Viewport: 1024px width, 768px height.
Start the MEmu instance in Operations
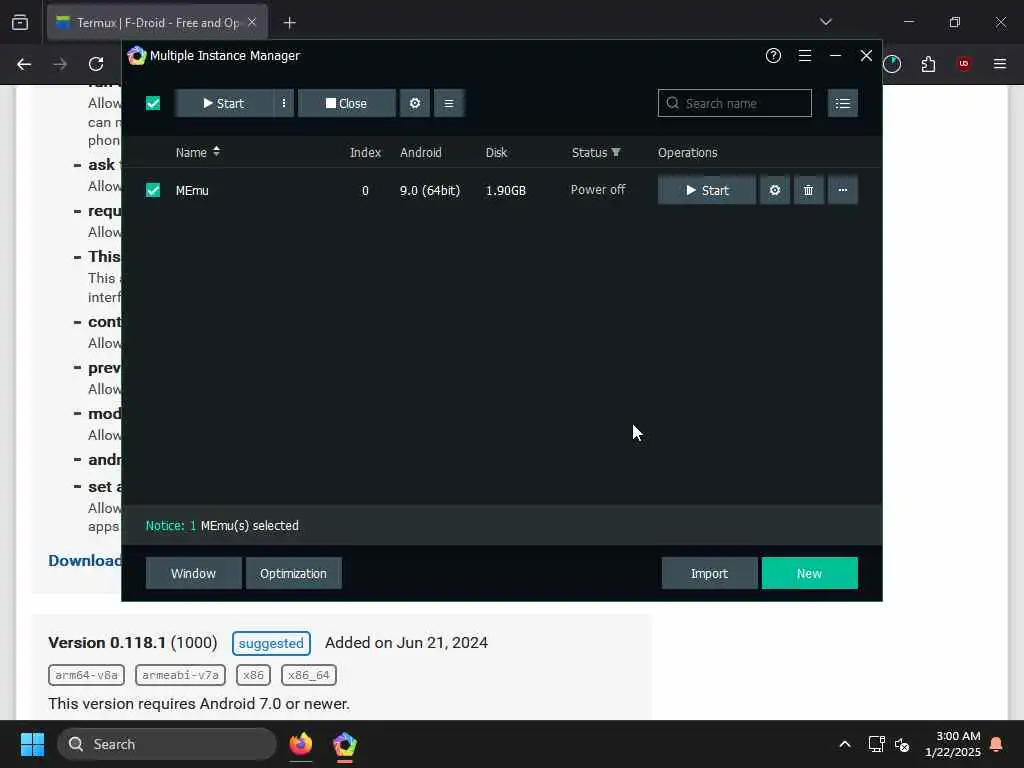click(707, 190)
